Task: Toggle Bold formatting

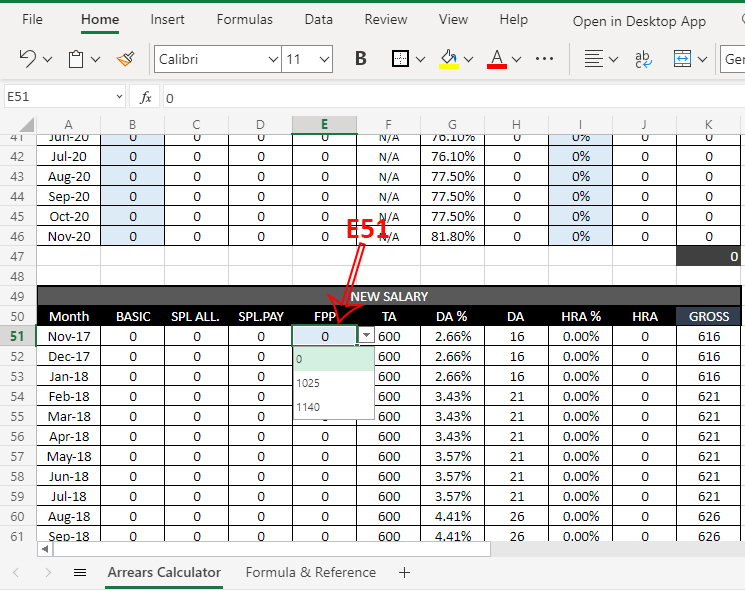Action: coord(361,59)
